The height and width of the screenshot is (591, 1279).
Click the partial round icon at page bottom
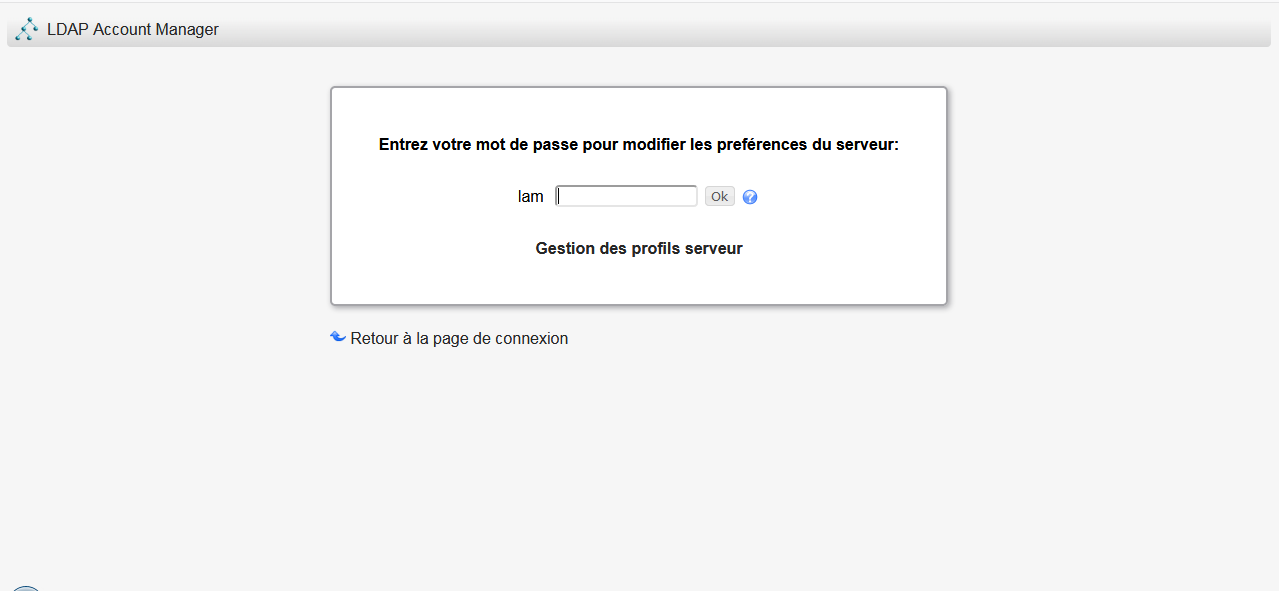click(x=26, y=588)
